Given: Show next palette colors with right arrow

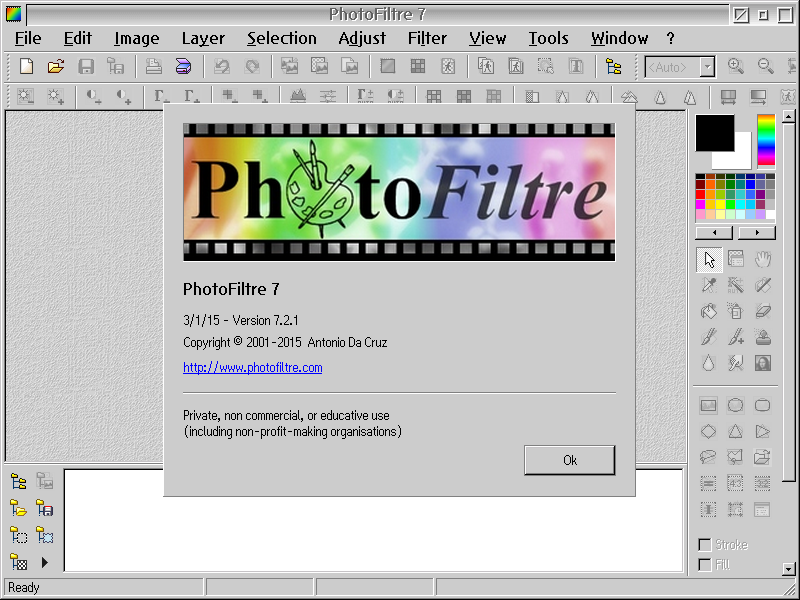Looking at the screenshot, I should [x=758, y=233].
